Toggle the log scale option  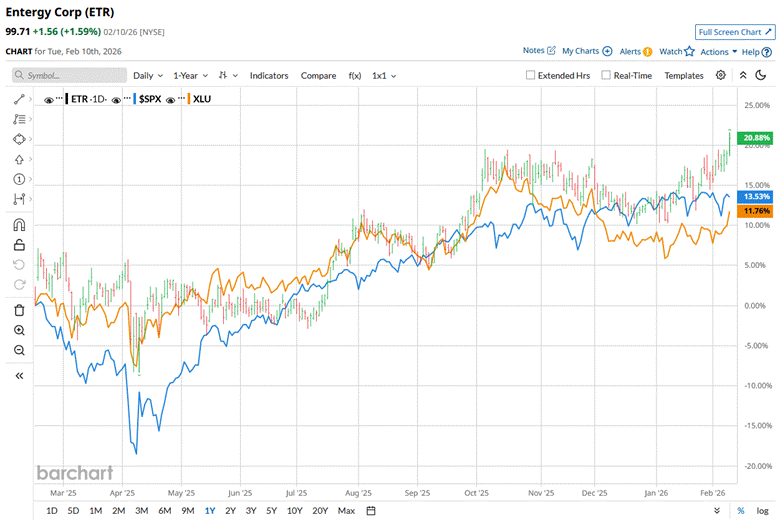762,511
